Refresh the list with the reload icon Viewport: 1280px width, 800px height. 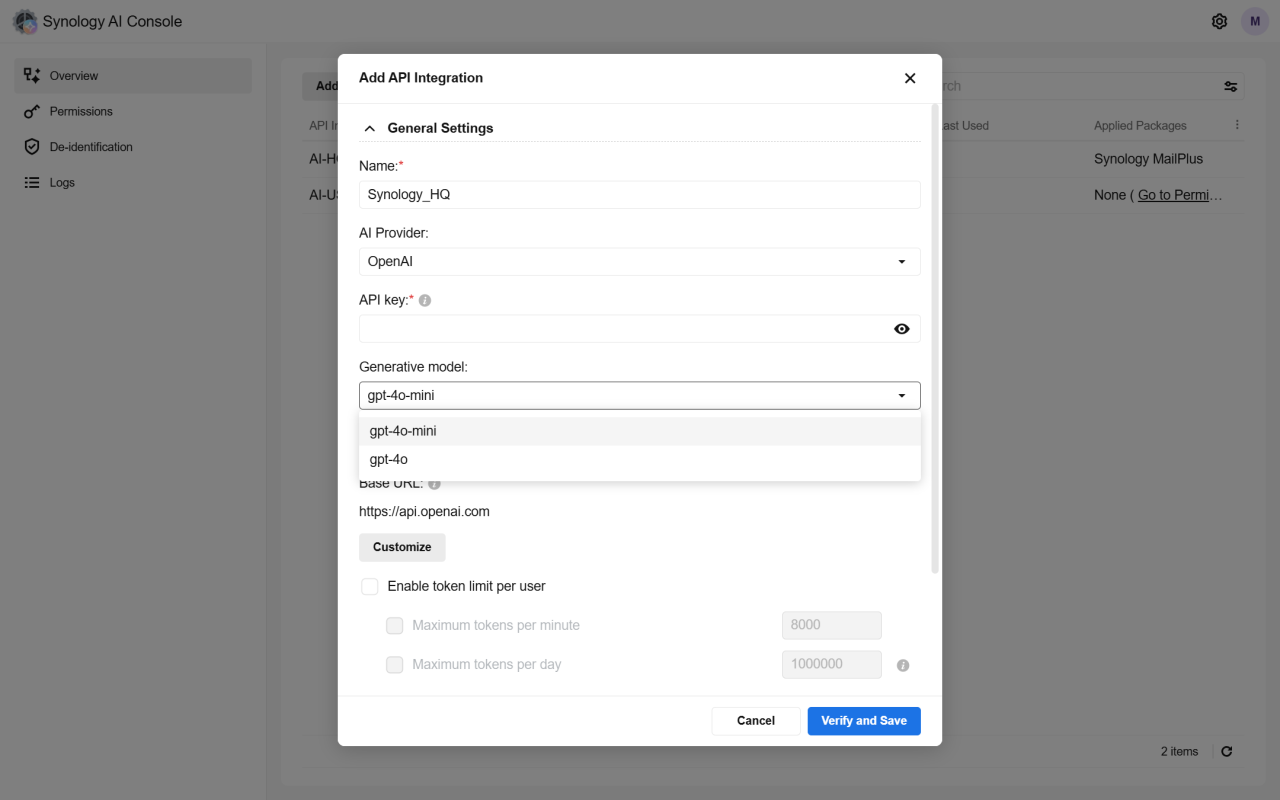pos(1226,751)
